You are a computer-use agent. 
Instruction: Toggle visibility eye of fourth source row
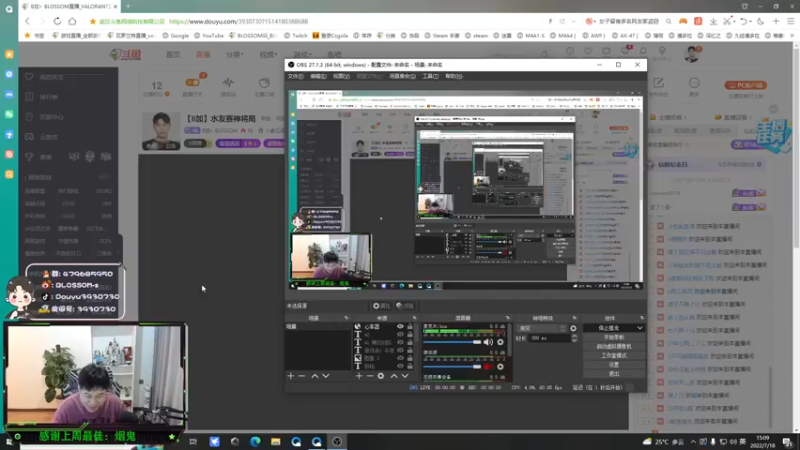coord(401,351)
